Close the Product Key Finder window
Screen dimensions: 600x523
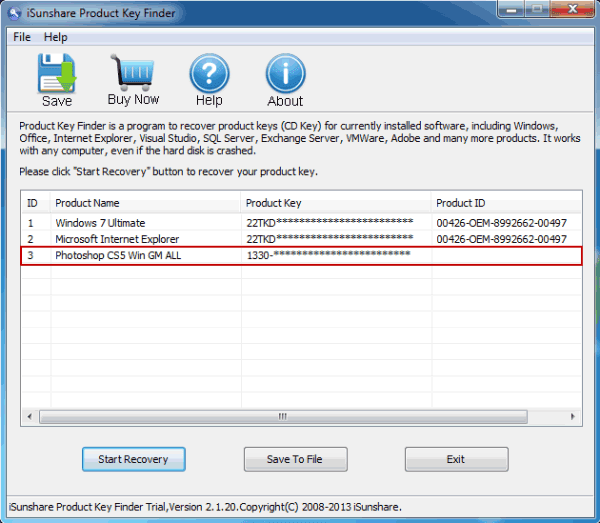pyautogui.click(x=572, y=9)
